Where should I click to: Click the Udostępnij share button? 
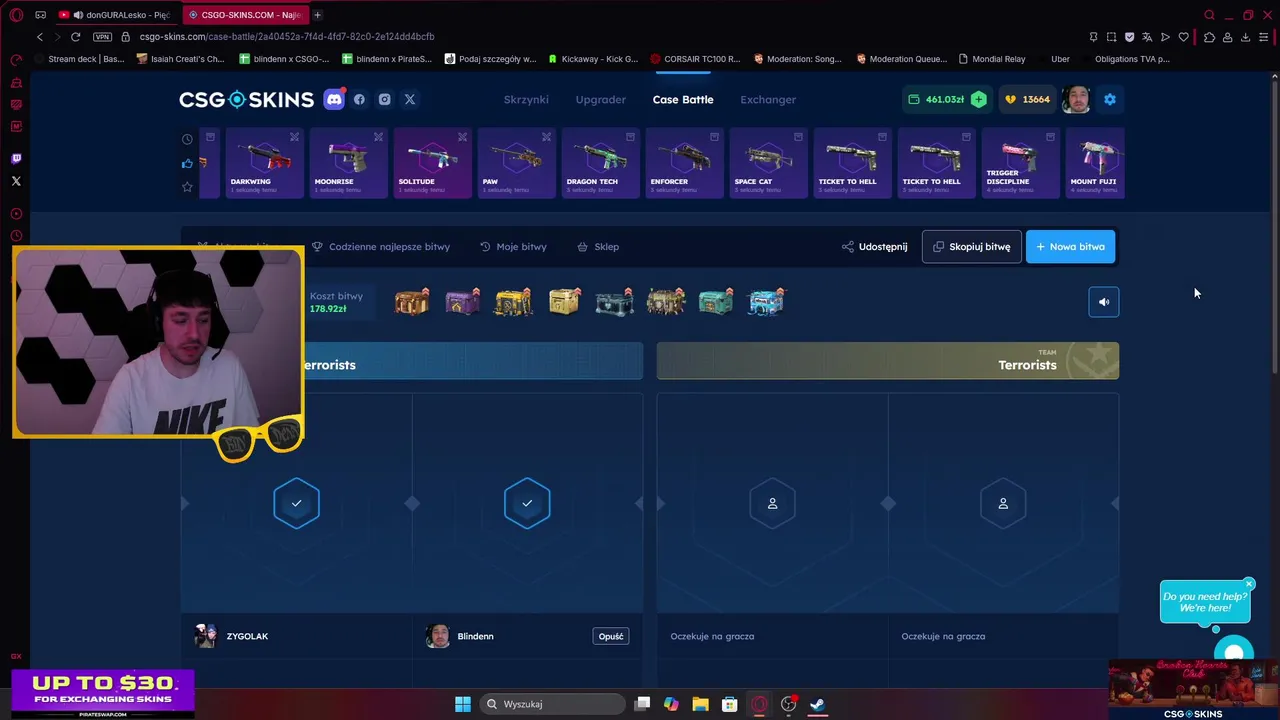coord(874,246)
